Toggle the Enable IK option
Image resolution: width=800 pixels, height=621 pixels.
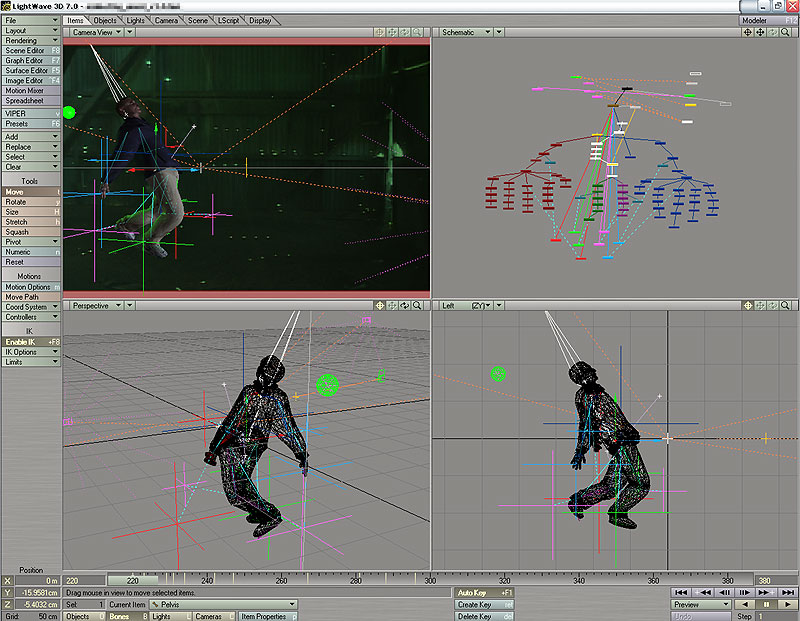click(x=31, y=342)
